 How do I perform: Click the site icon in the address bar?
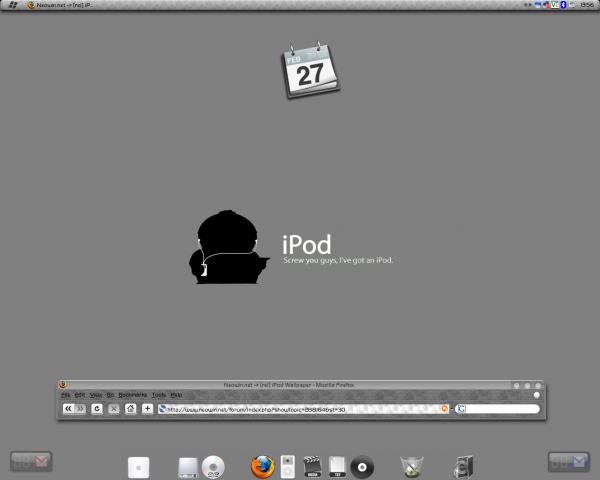(162, 409)
